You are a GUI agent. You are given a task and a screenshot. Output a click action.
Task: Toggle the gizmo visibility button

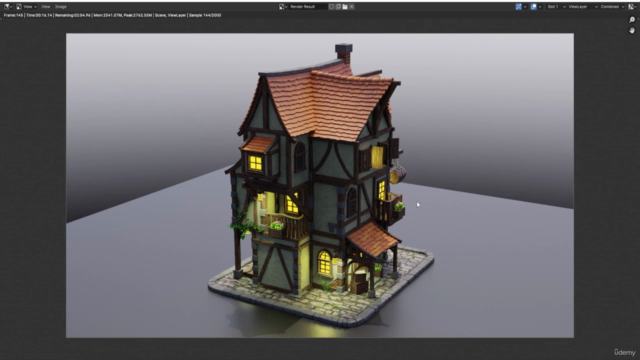[x=518, y=7]
